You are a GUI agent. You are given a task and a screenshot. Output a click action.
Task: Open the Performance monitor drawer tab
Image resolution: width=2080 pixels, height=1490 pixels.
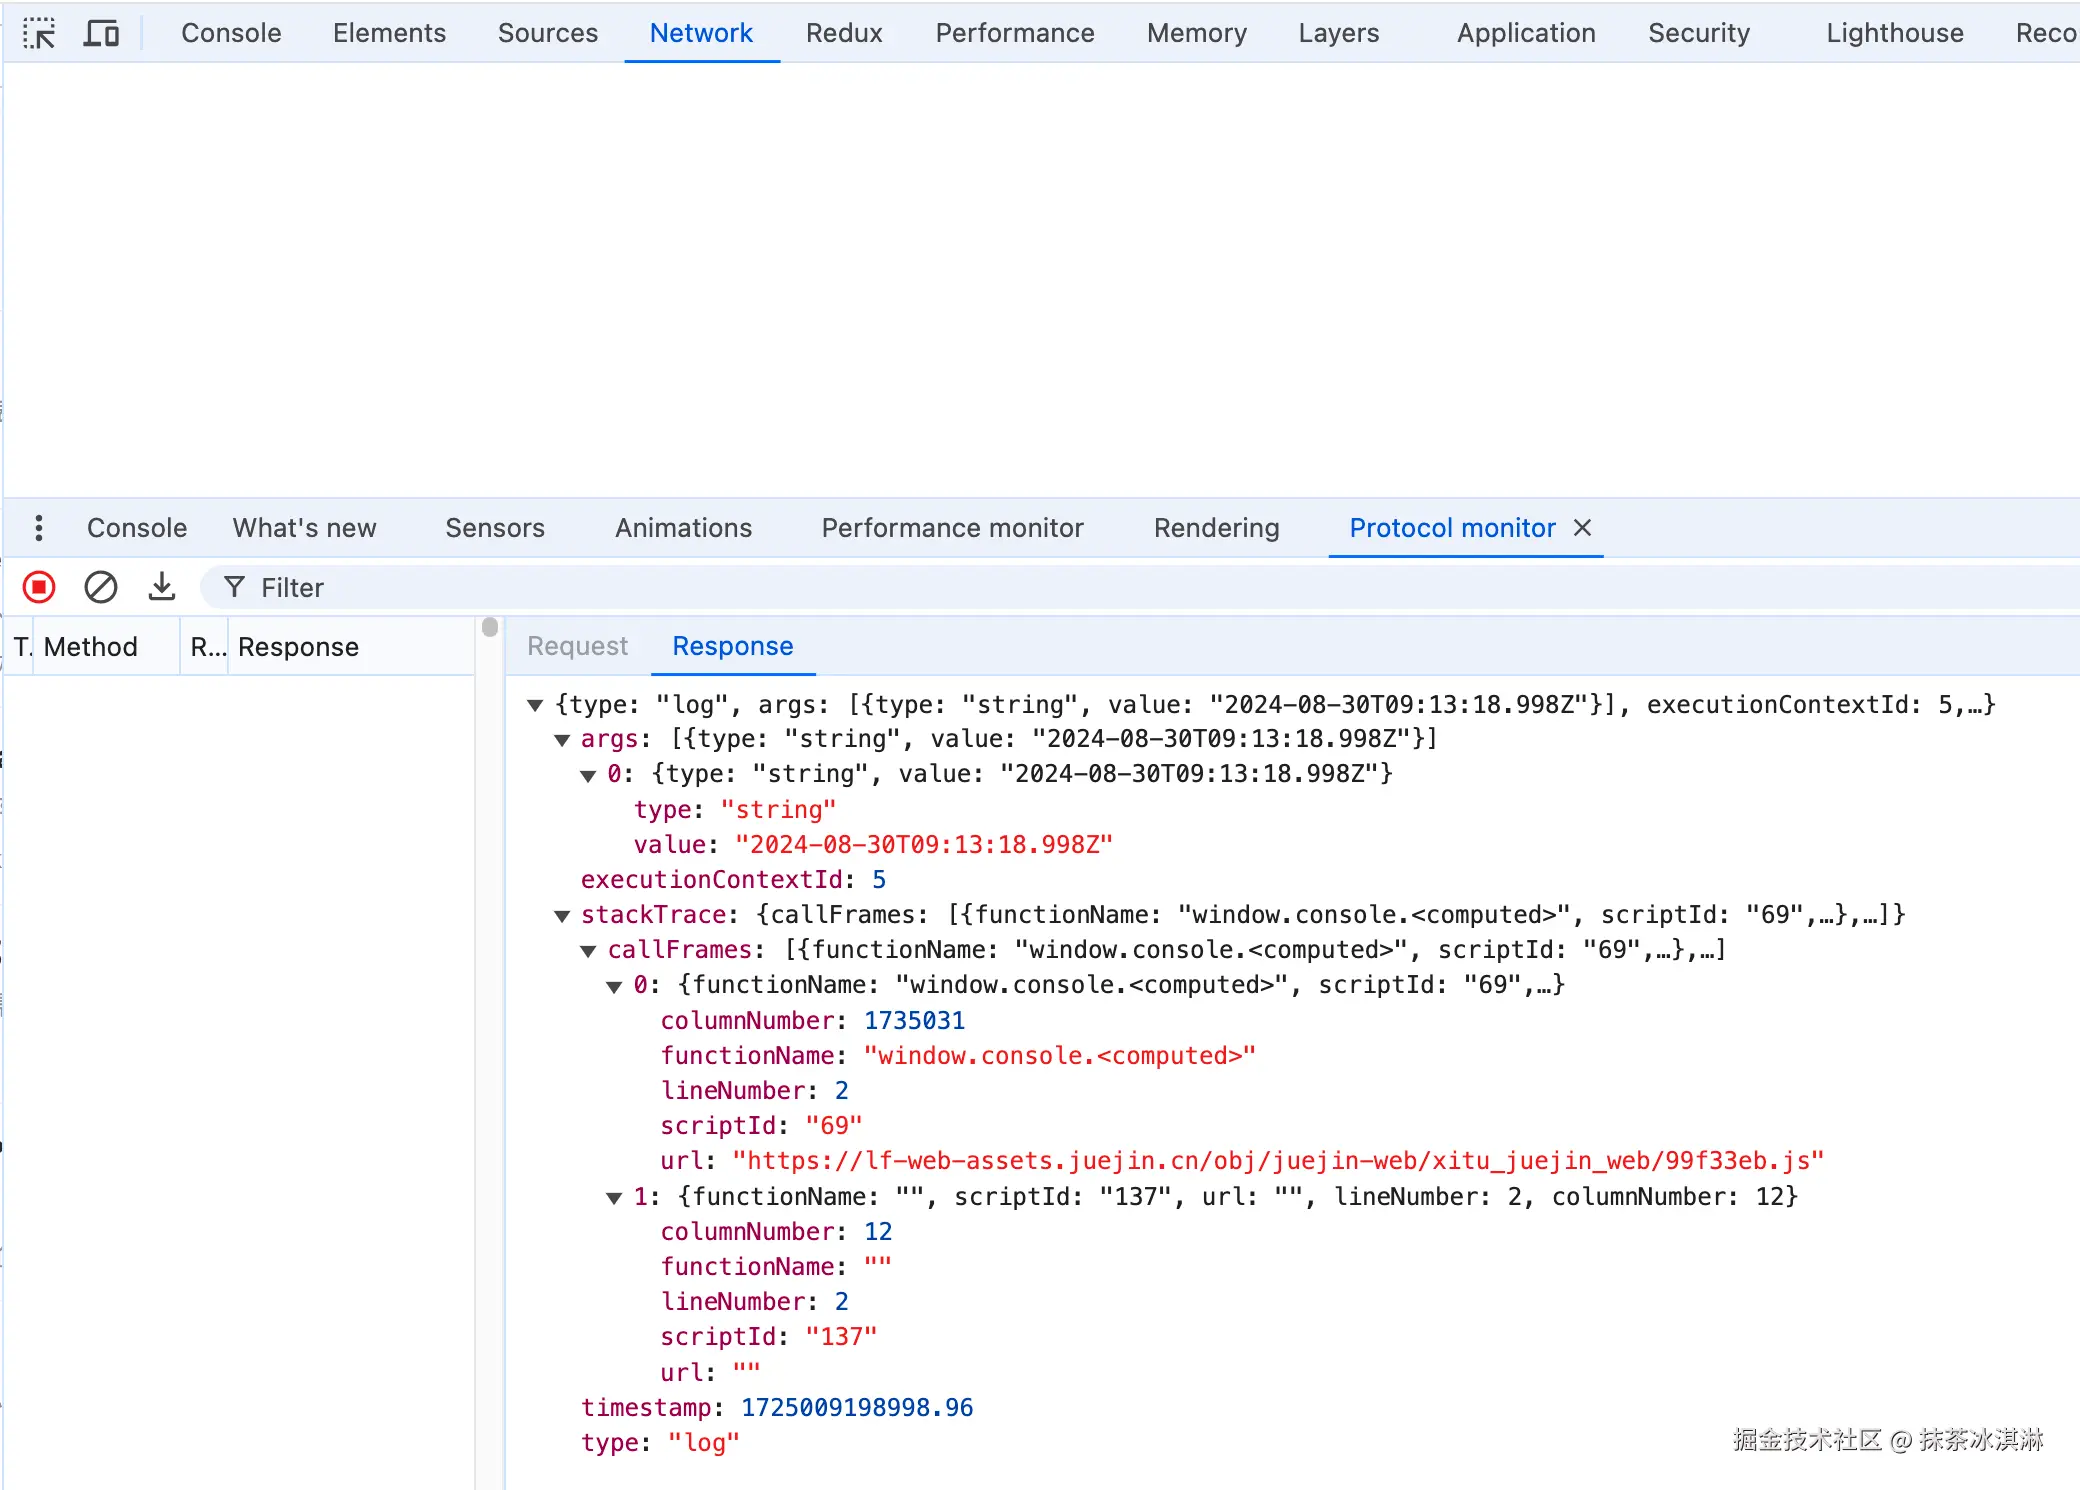click(952, 528)
